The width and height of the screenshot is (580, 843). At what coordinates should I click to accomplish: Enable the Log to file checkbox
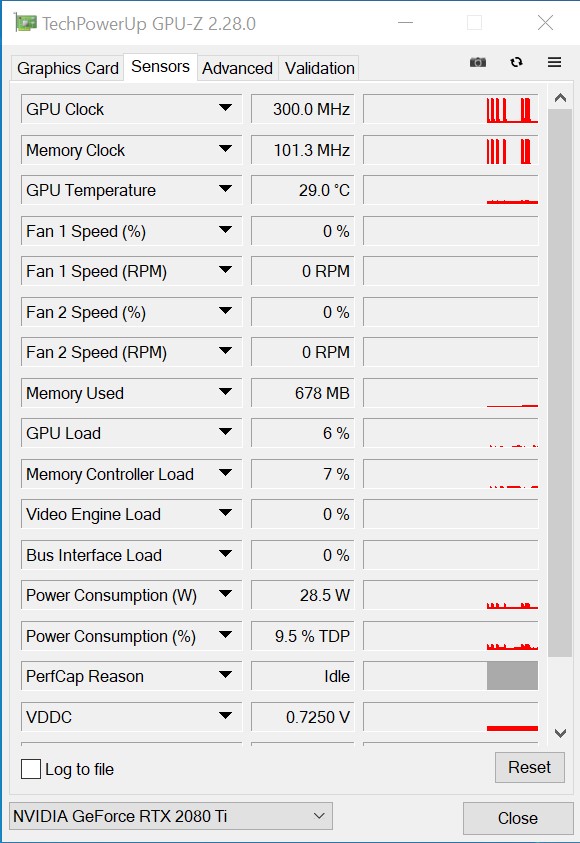(x=31, y=769)
